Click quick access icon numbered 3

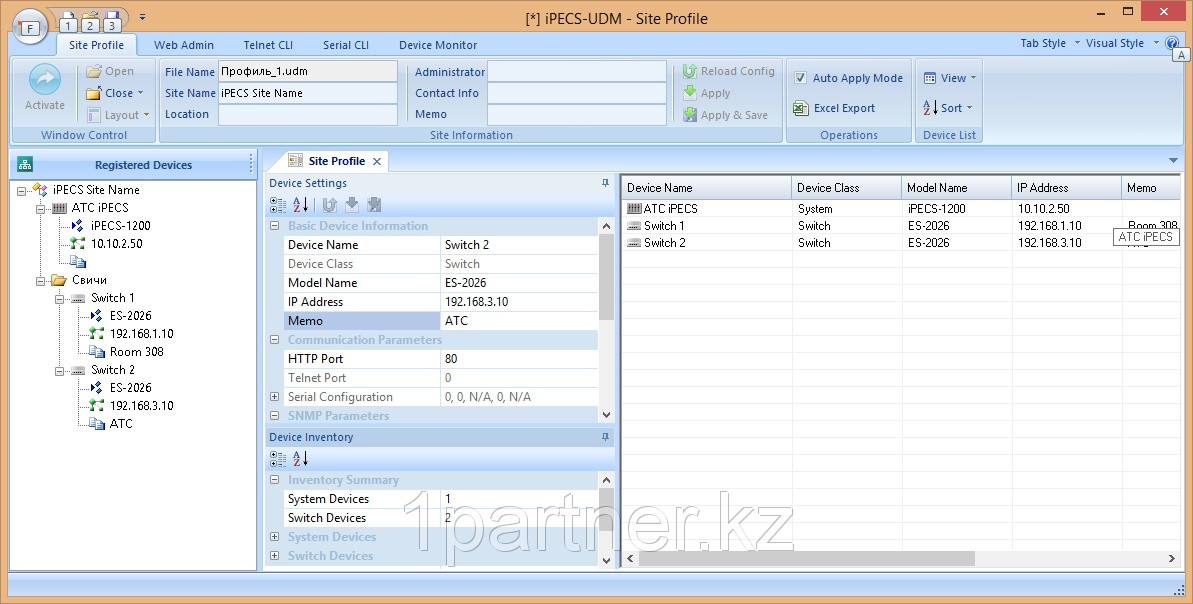(112, 21)
